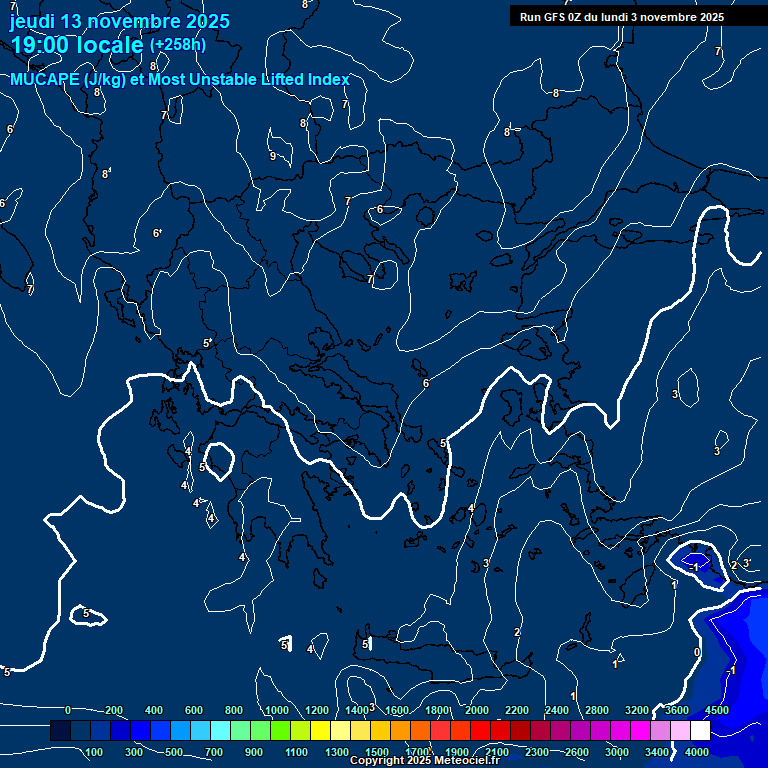
Task: Click the '200' legend value
Action: click(114, 710)
